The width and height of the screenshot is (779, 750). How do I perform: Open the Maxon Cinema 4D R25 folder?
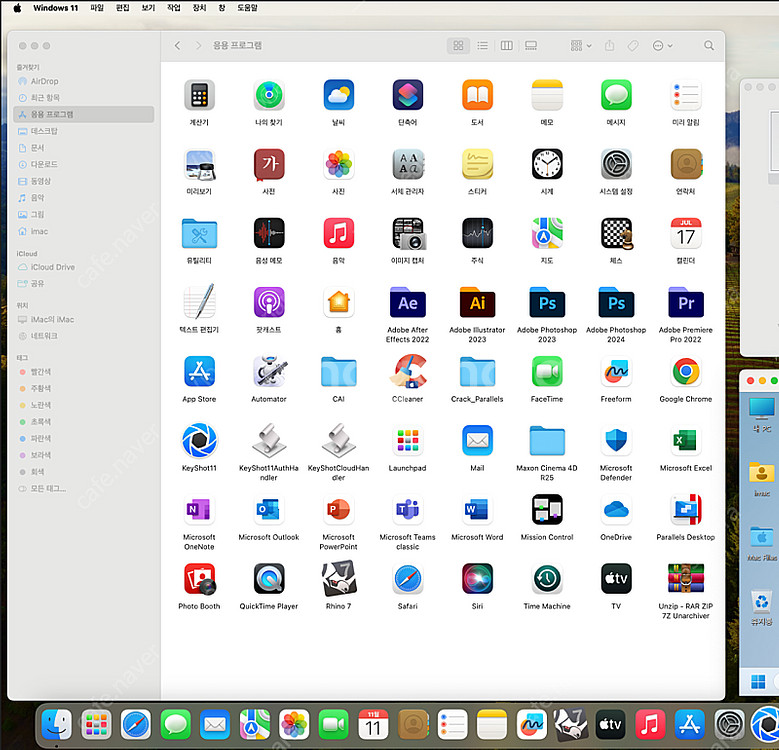coord(546,441)
